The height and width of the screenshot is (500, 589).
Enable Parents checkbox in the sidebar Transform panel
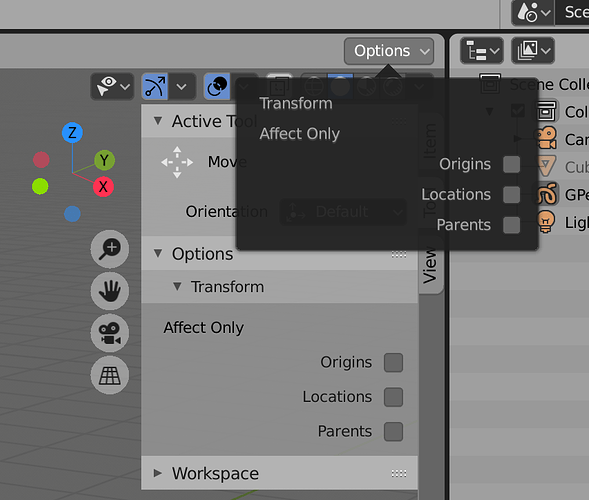393,432
